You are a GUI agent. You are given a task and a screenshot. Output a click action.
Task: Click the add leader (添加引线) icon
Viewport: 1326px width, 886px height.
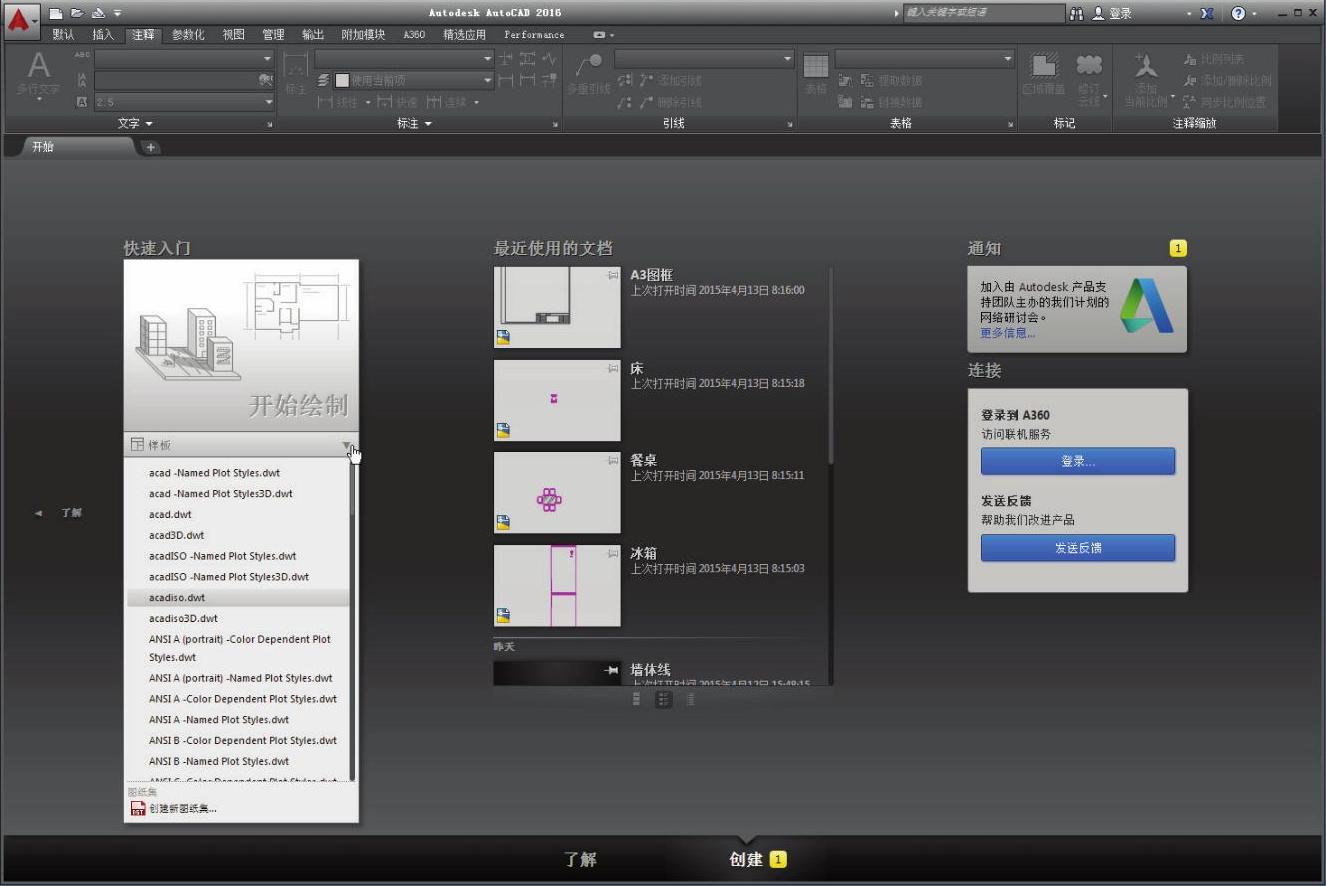click(646, 80)
